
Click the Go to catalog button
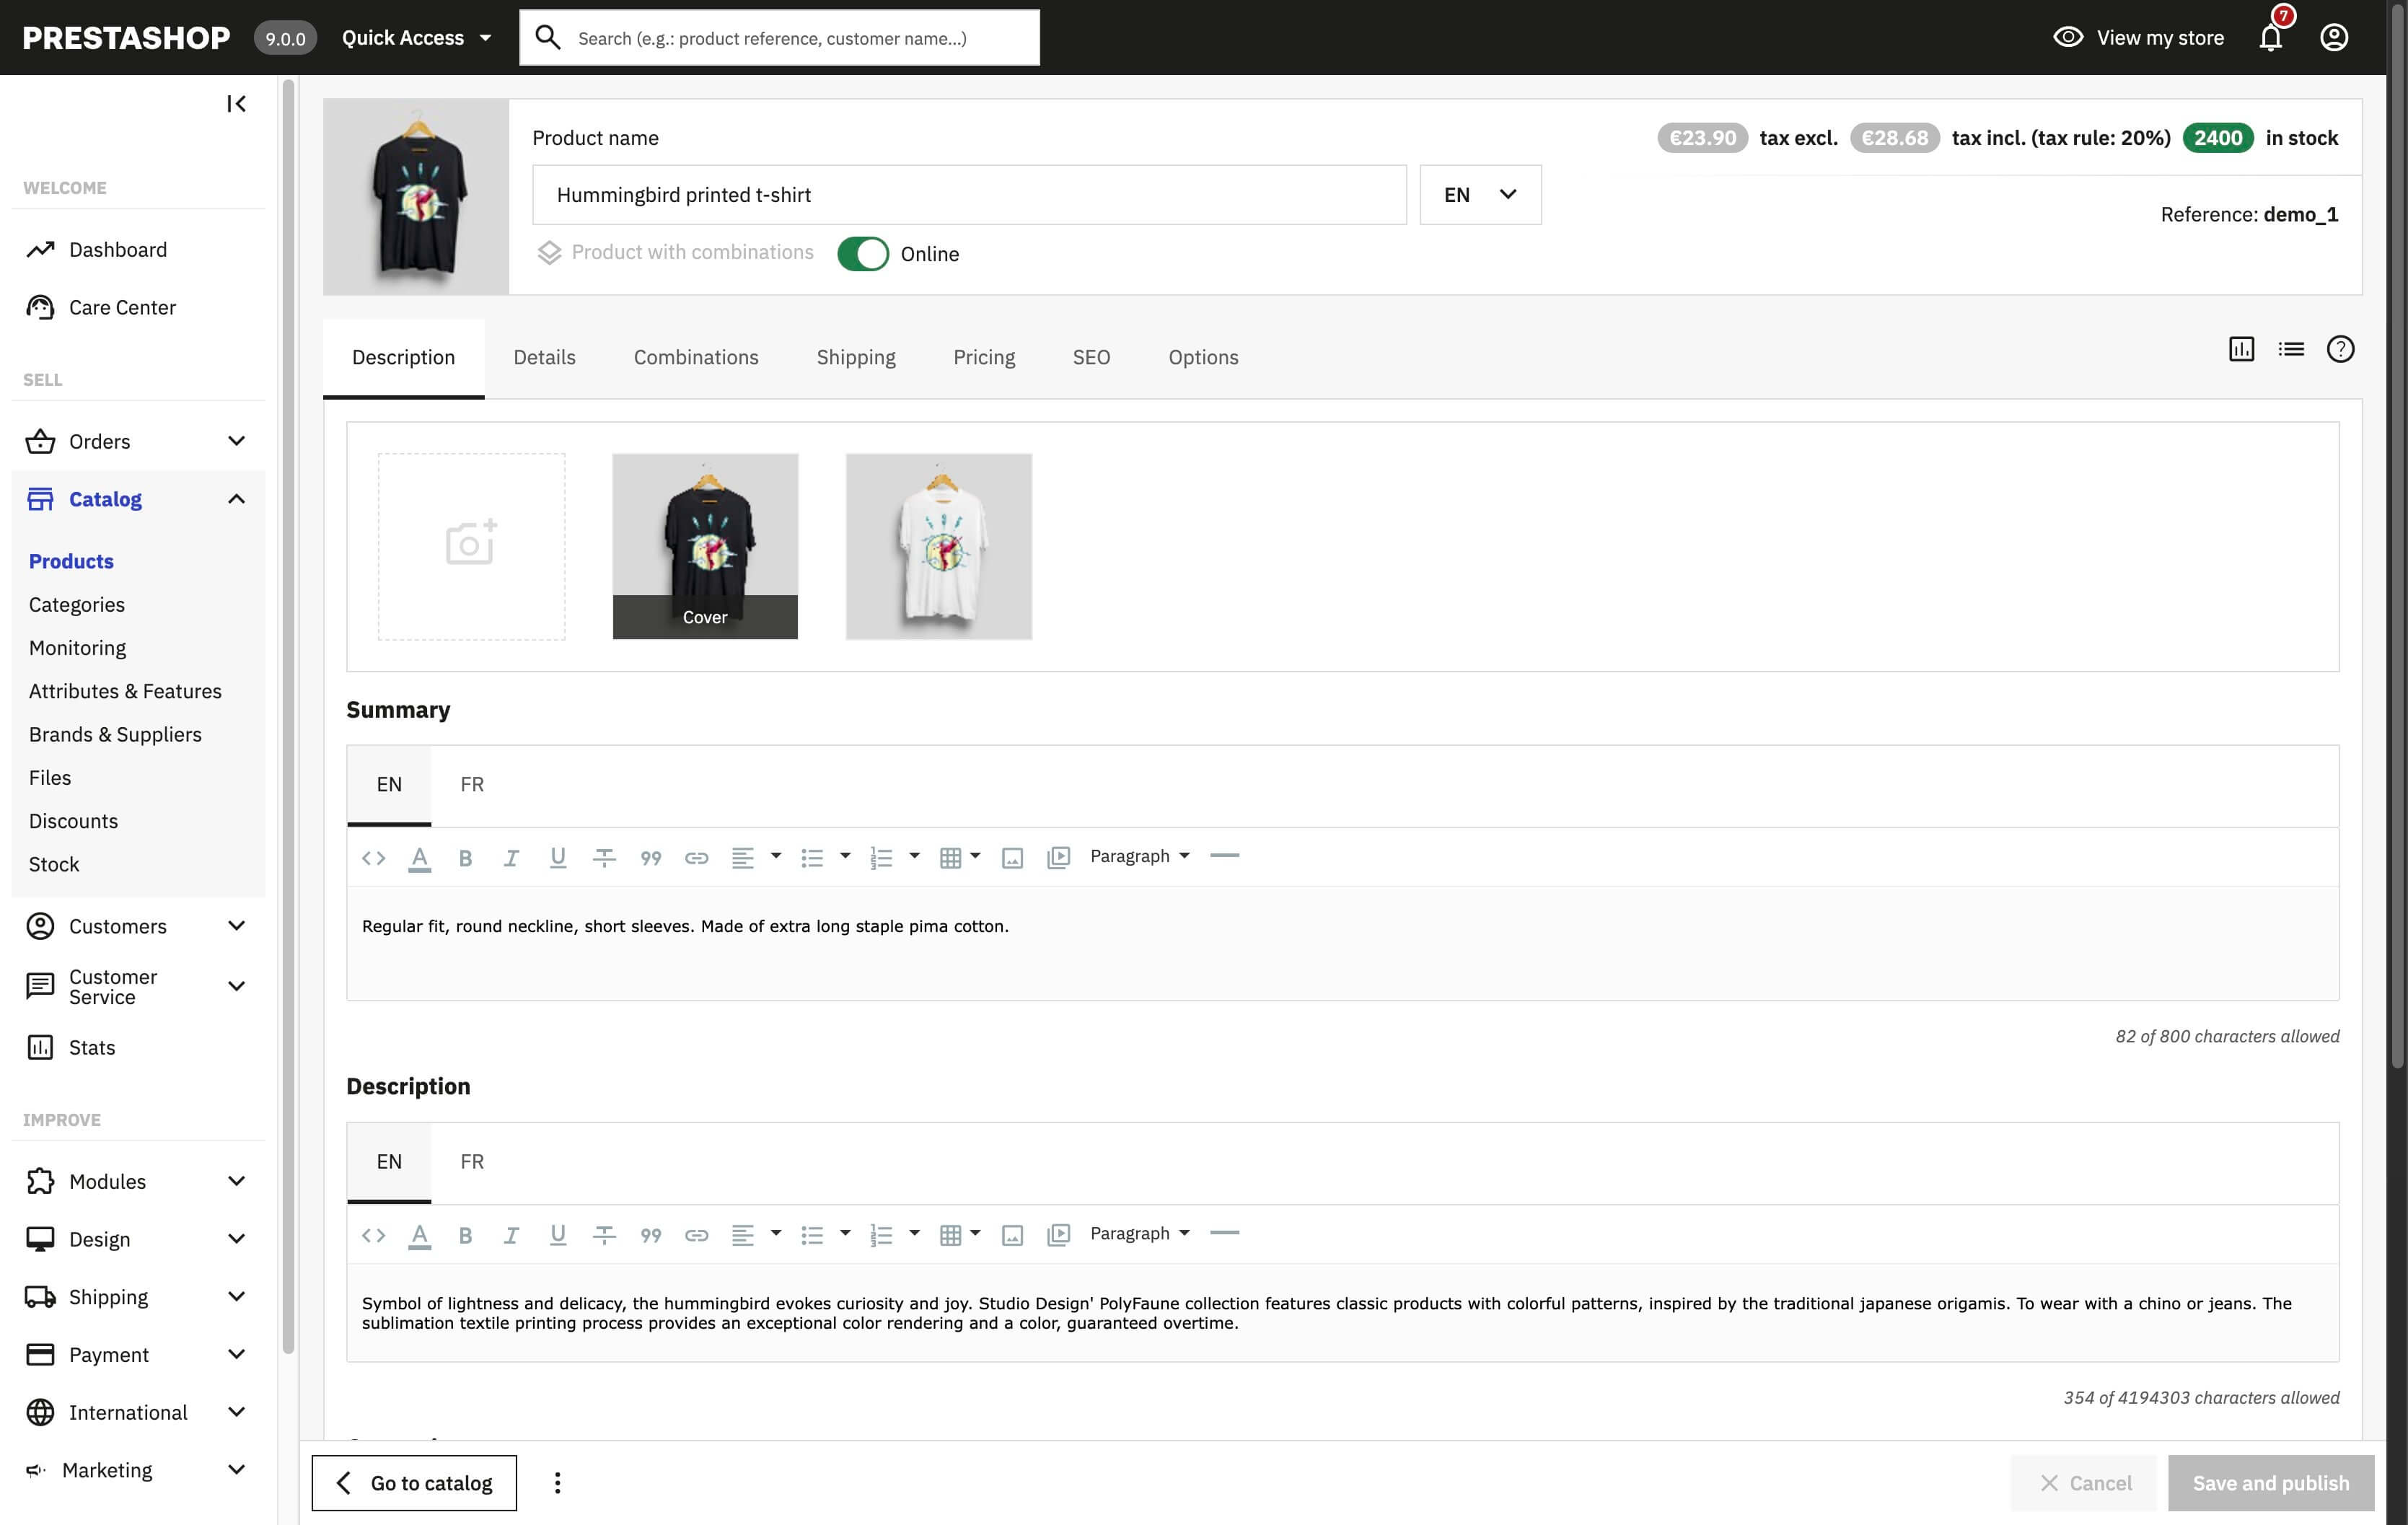[x=414, y=1483]
